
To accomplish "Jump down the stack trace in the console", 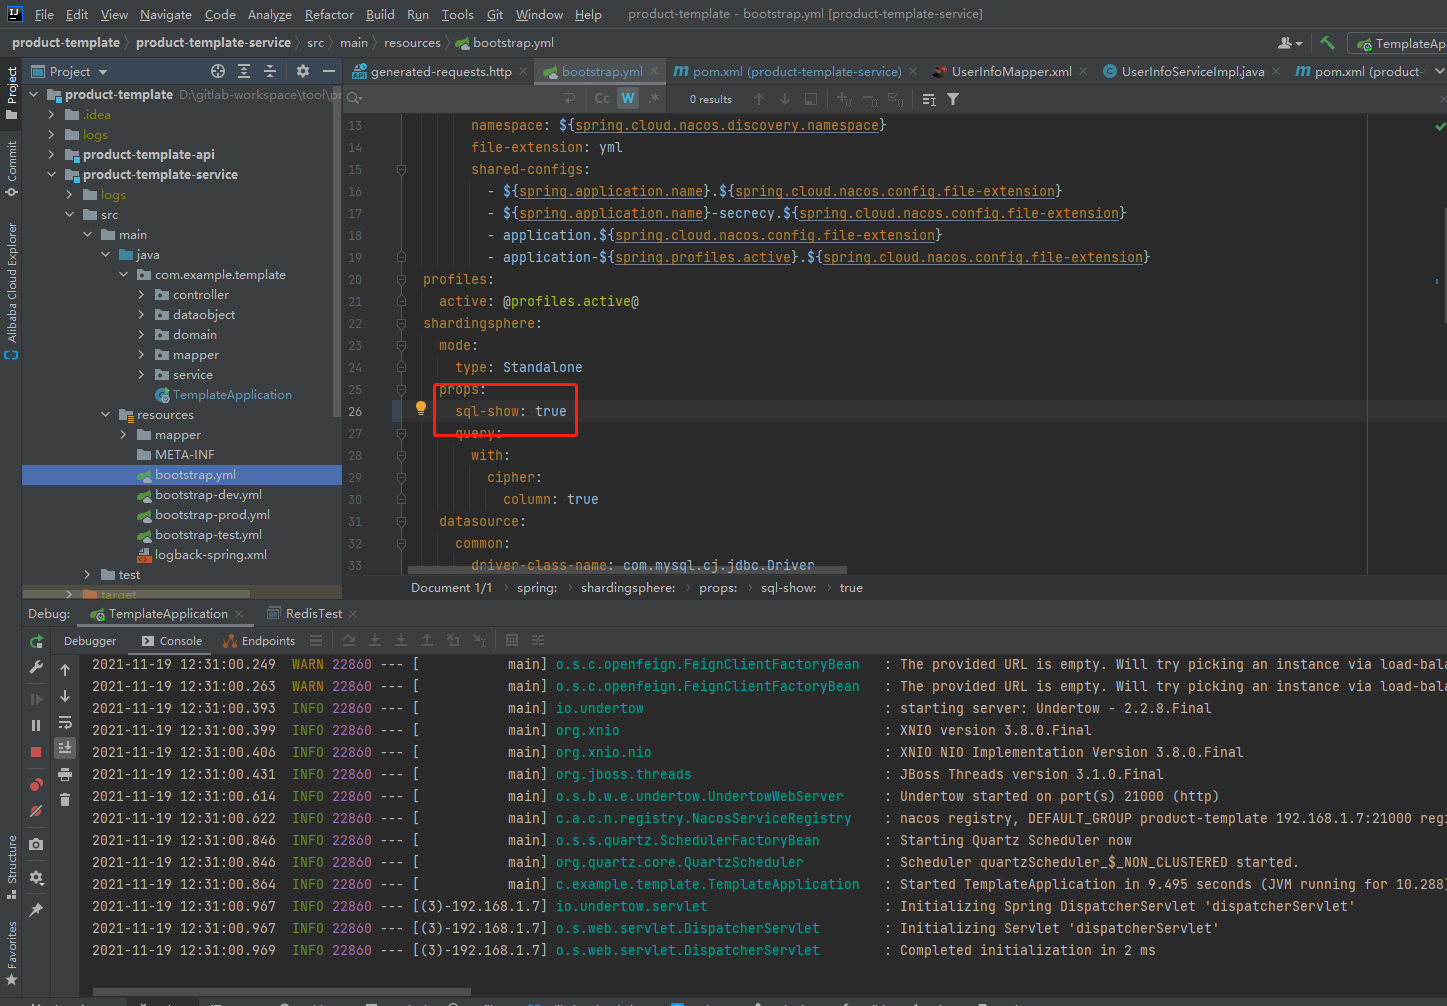I will tap(65, 696).
